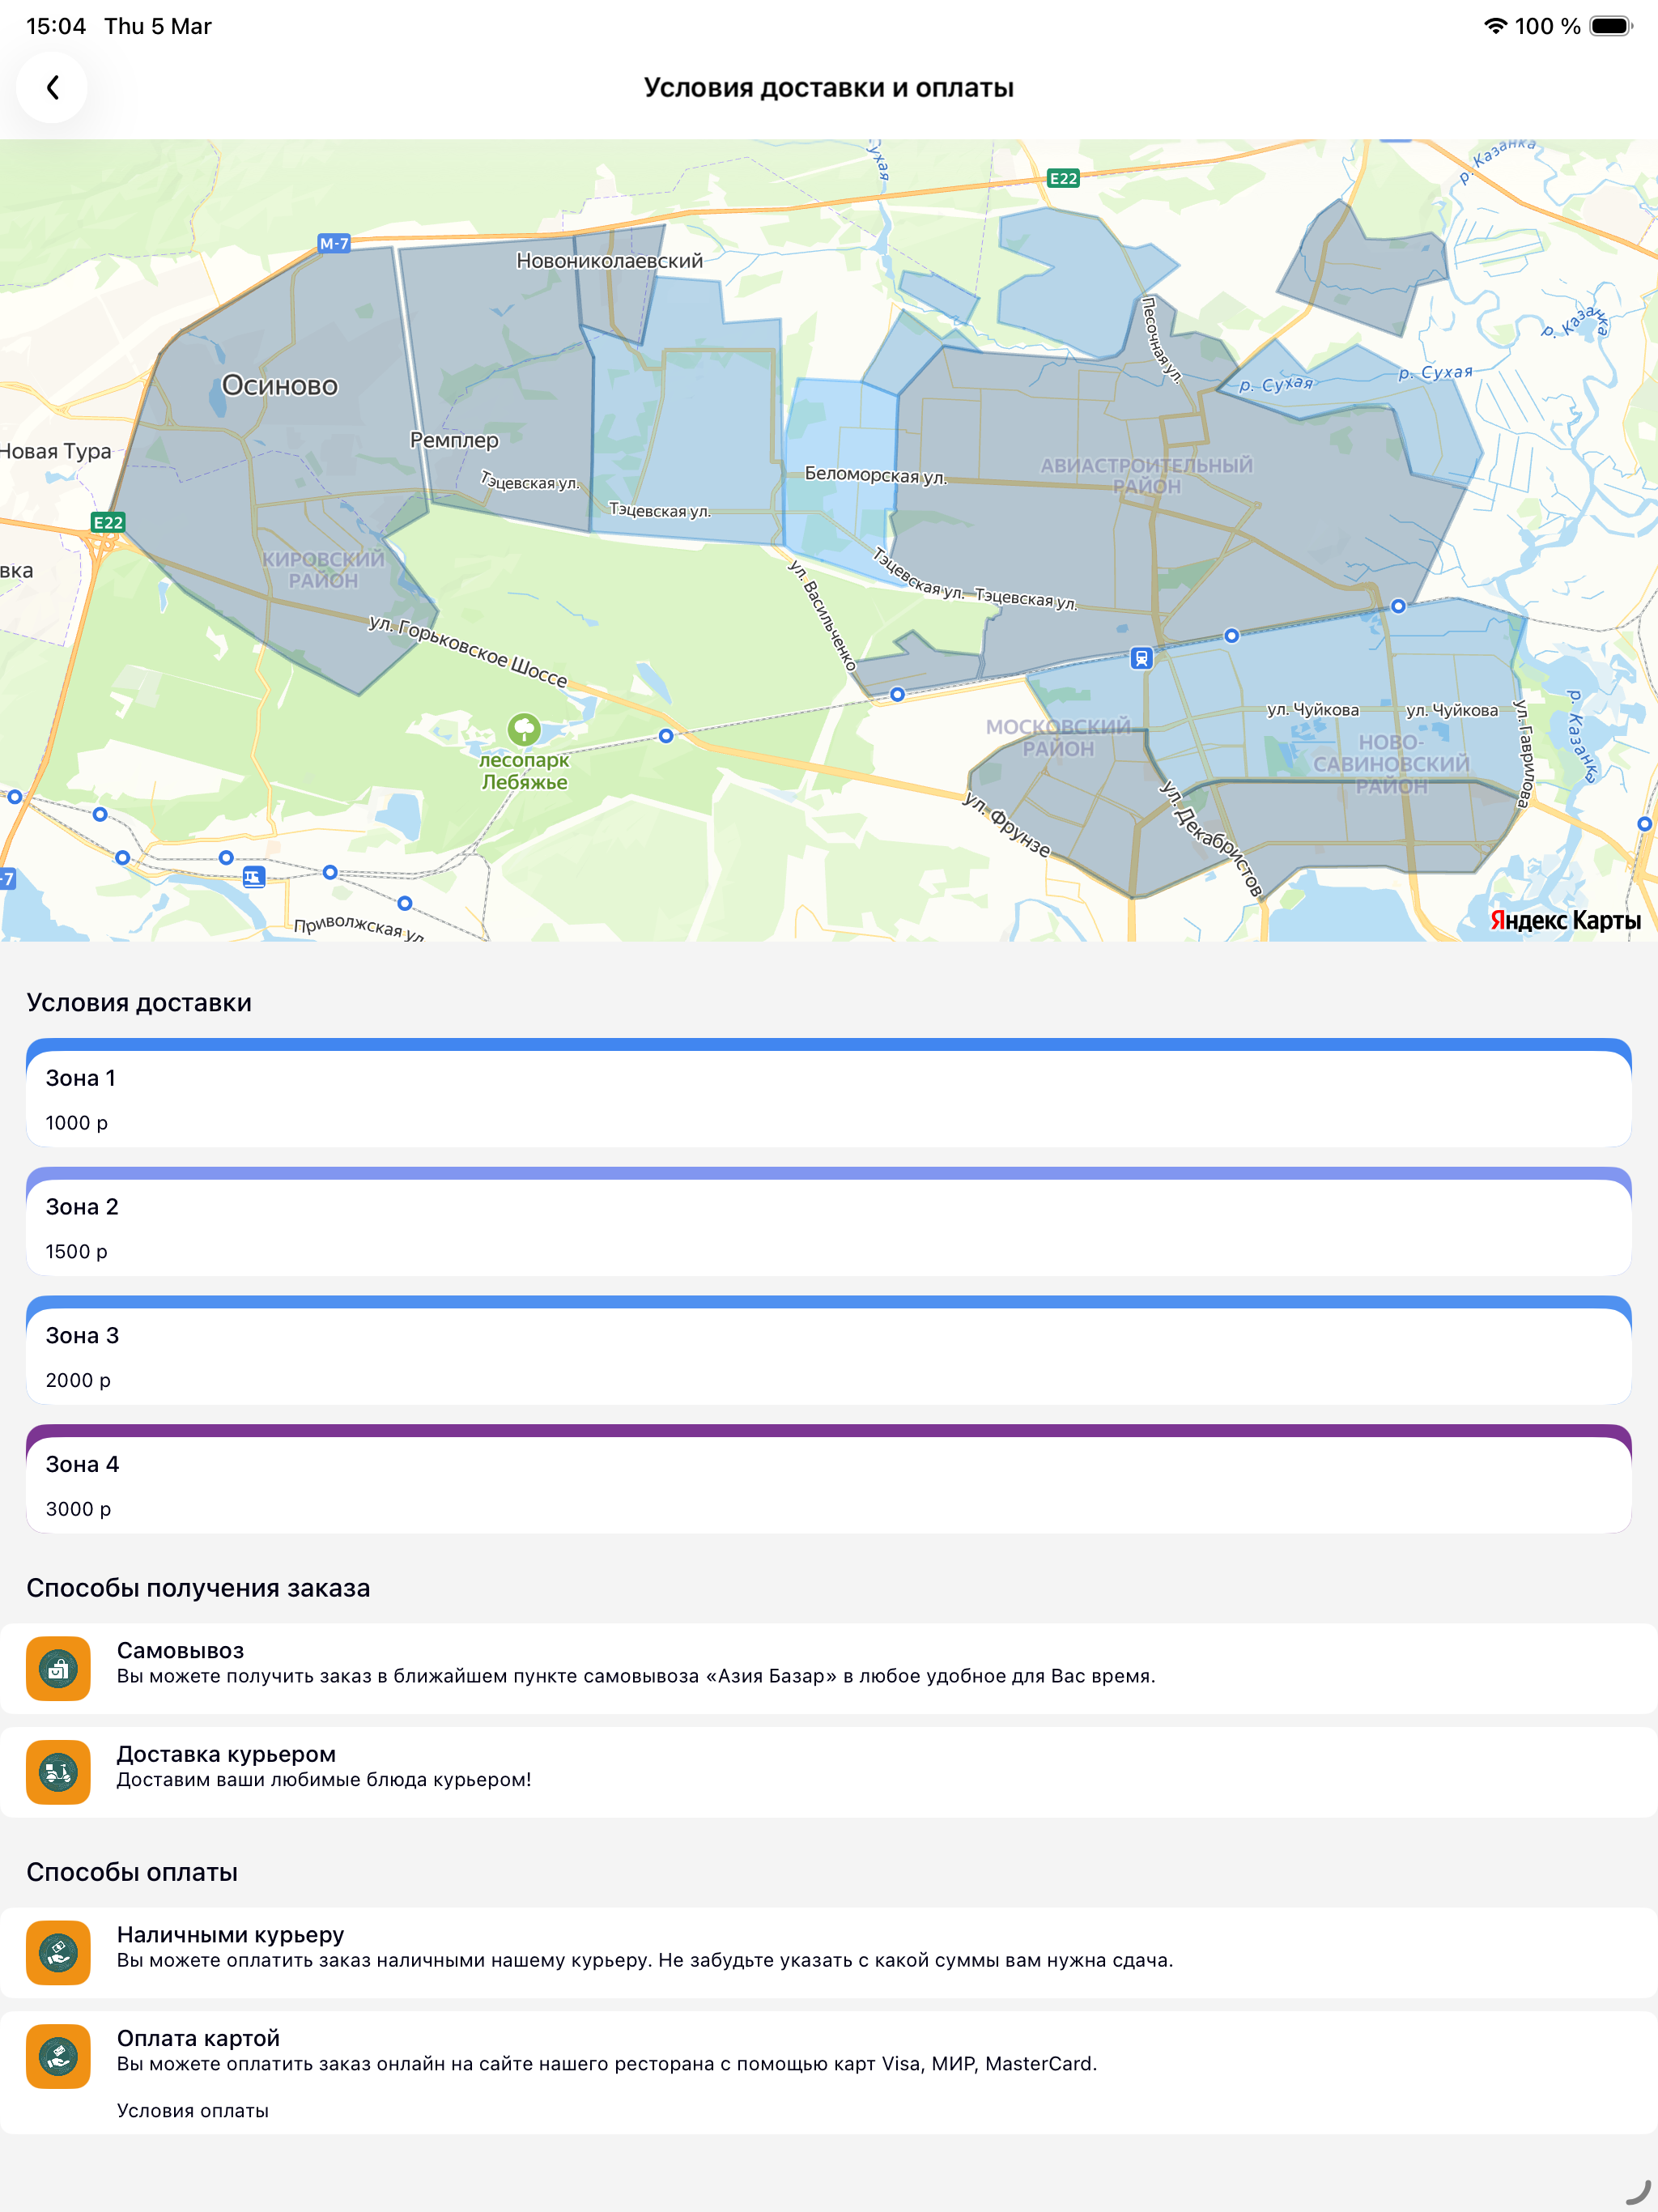Viewport: 1658px width, 2212px height.
Task: Tap the Московский район label
Action: pos(1058,738)
